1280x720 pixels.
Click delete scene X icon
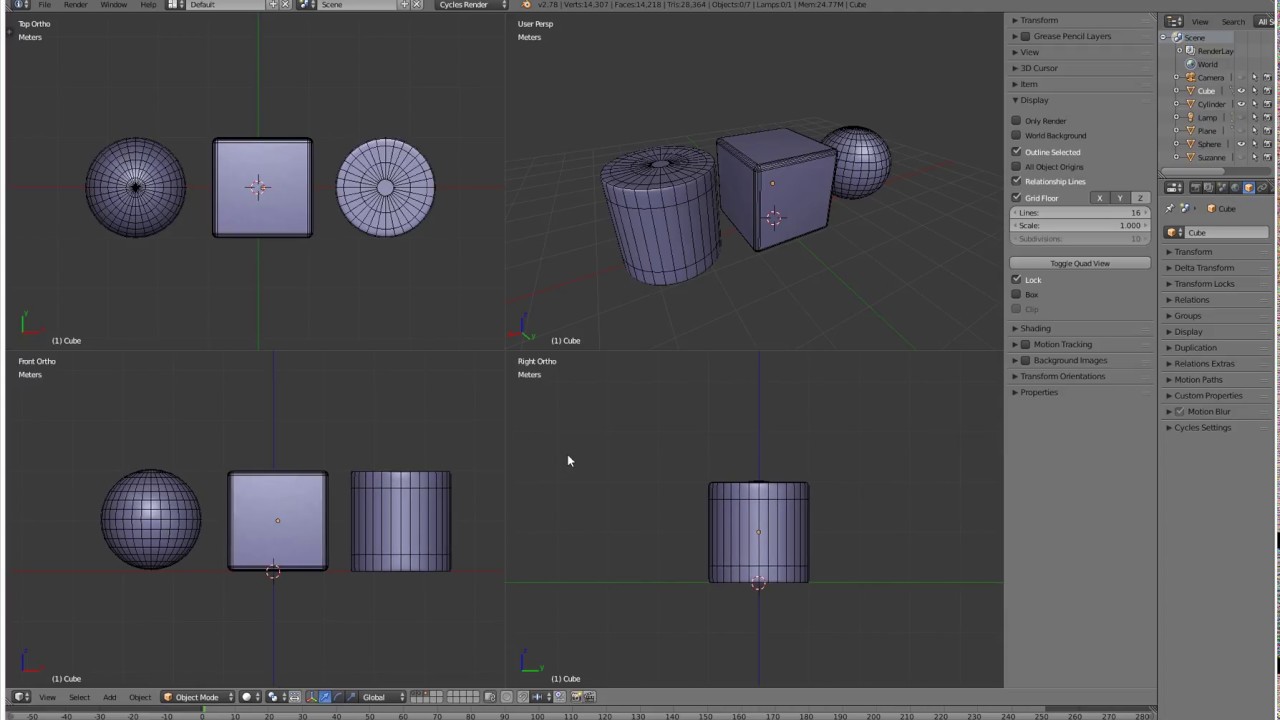coord(417,4)
